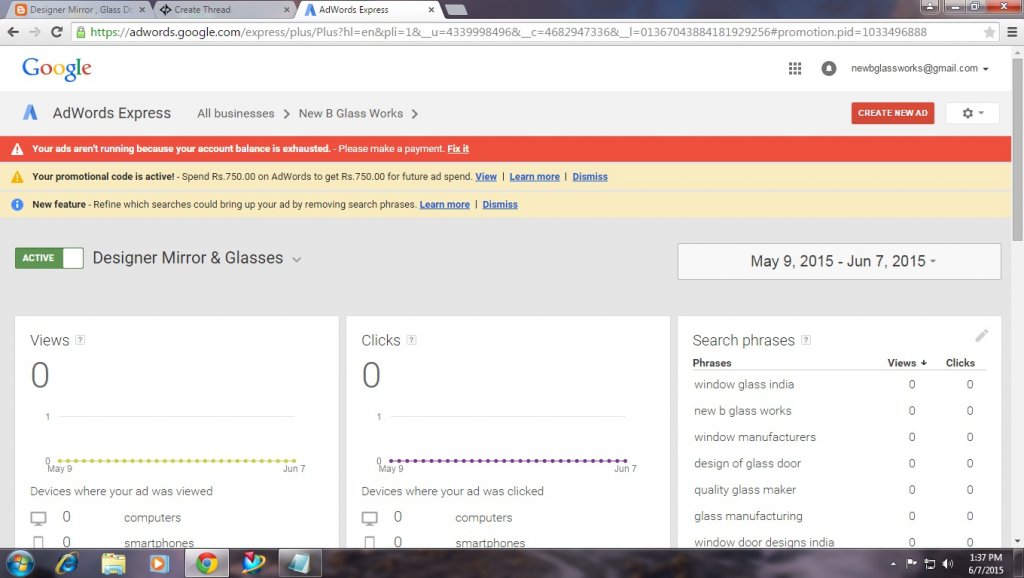1024x578 pixels.
Task: Open the date range May 9 - Jun 7 picker
Action: tap(839, 261)
